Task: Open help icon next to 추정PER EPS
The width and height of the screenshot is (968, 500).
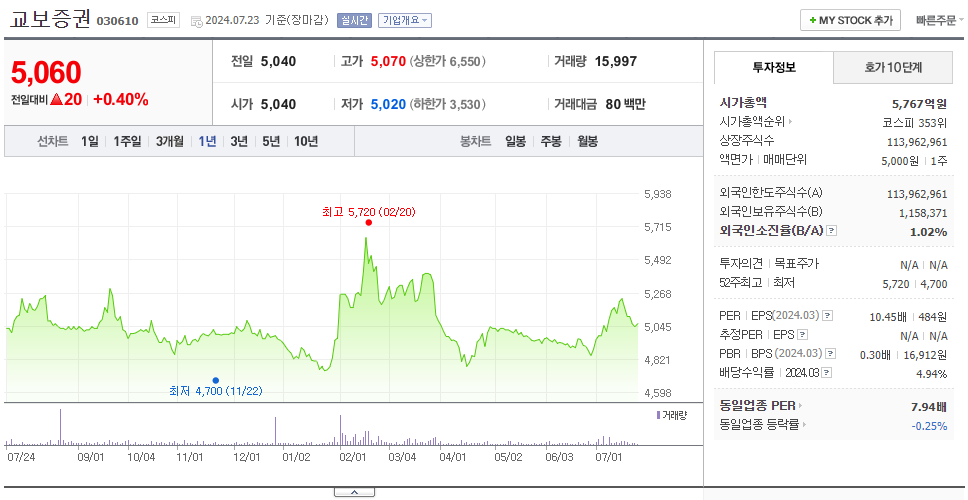Action: [x=803, y=335]
